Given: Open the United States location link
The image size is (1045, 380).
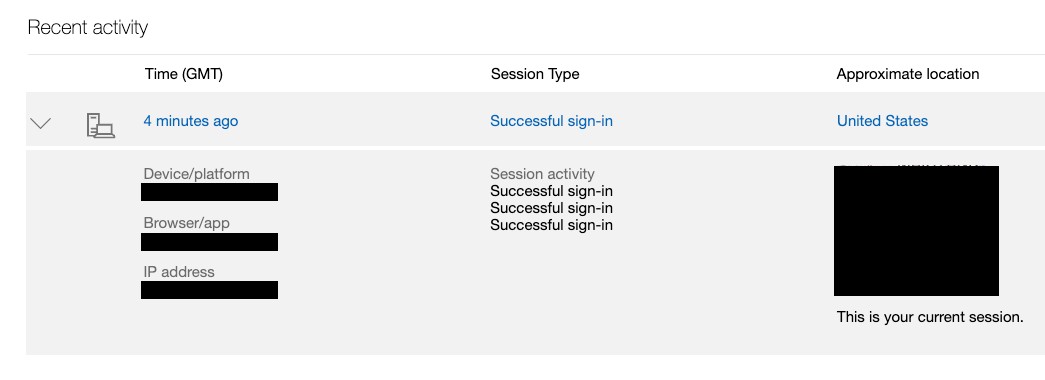Looking at the screenshot, I should [x=882, y=121].
